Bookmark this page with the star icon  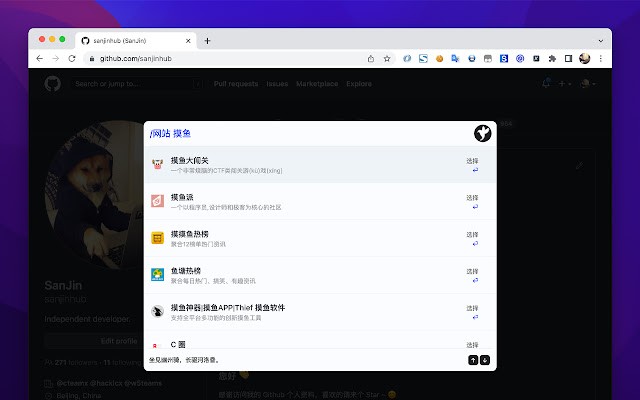(387, 58)
